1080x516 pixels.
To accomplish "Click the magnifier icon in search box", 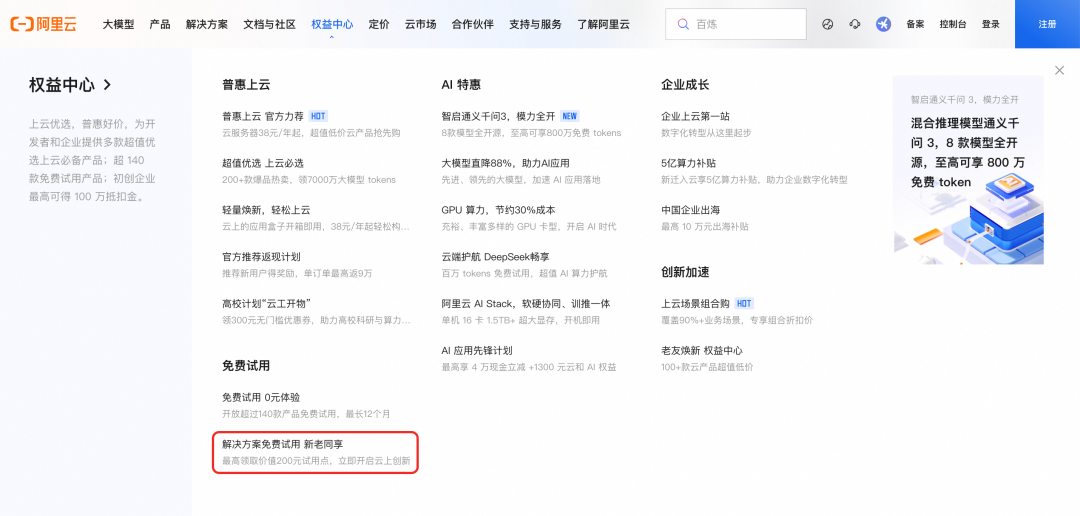I will [683, 24].
